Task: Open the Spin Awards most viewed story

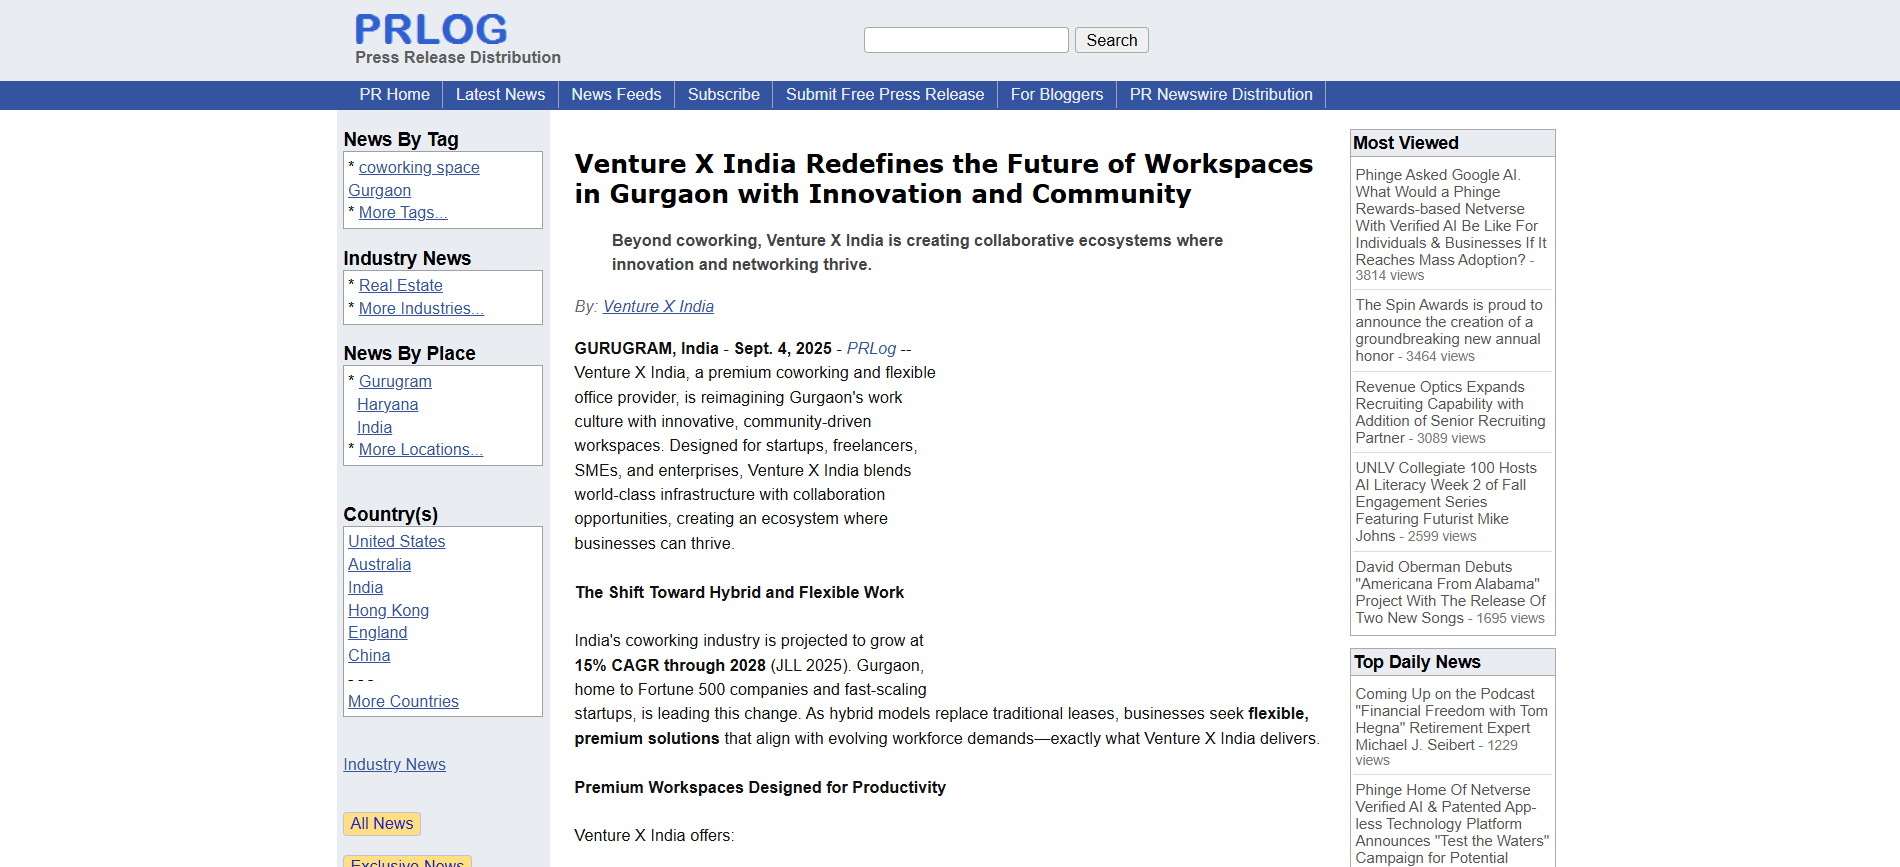Action: (x=1447, y=330)
